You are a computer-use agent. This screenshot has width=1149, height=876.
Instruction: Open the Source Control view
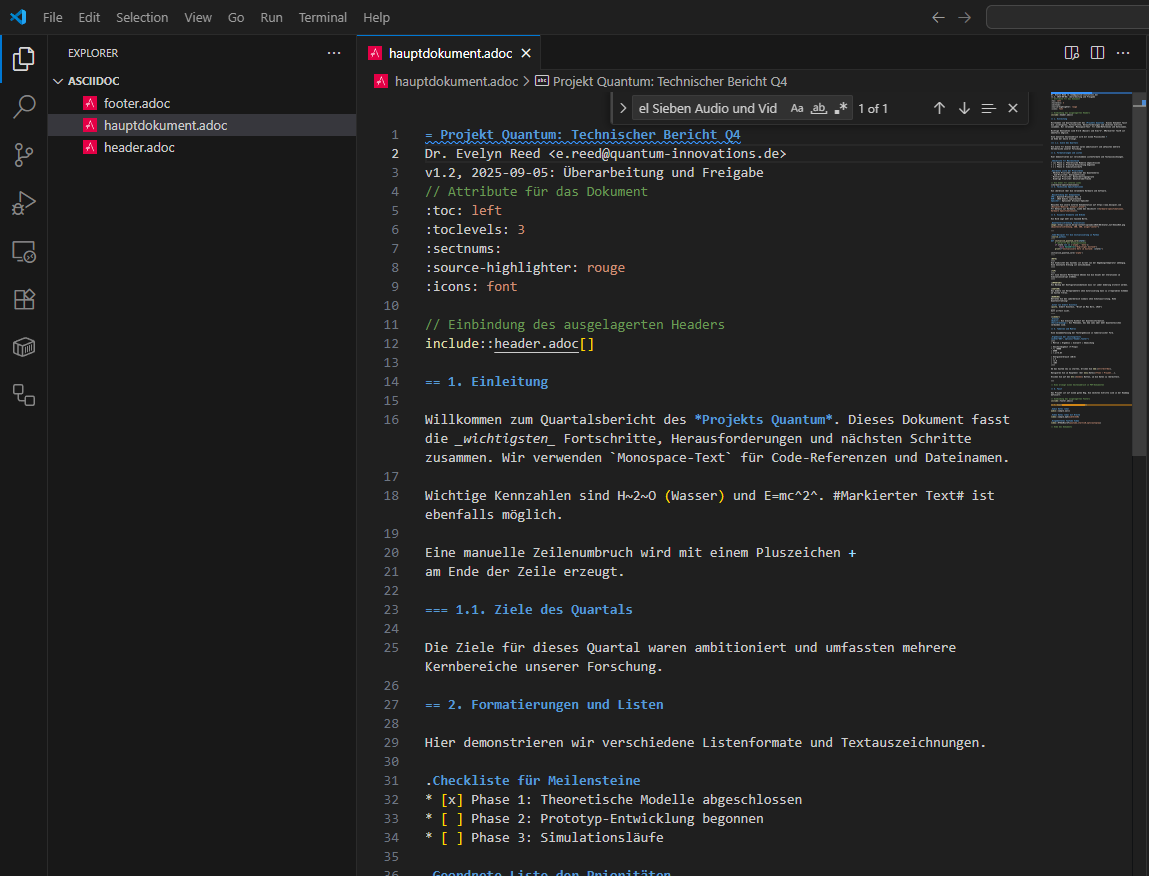pos(24,154)
